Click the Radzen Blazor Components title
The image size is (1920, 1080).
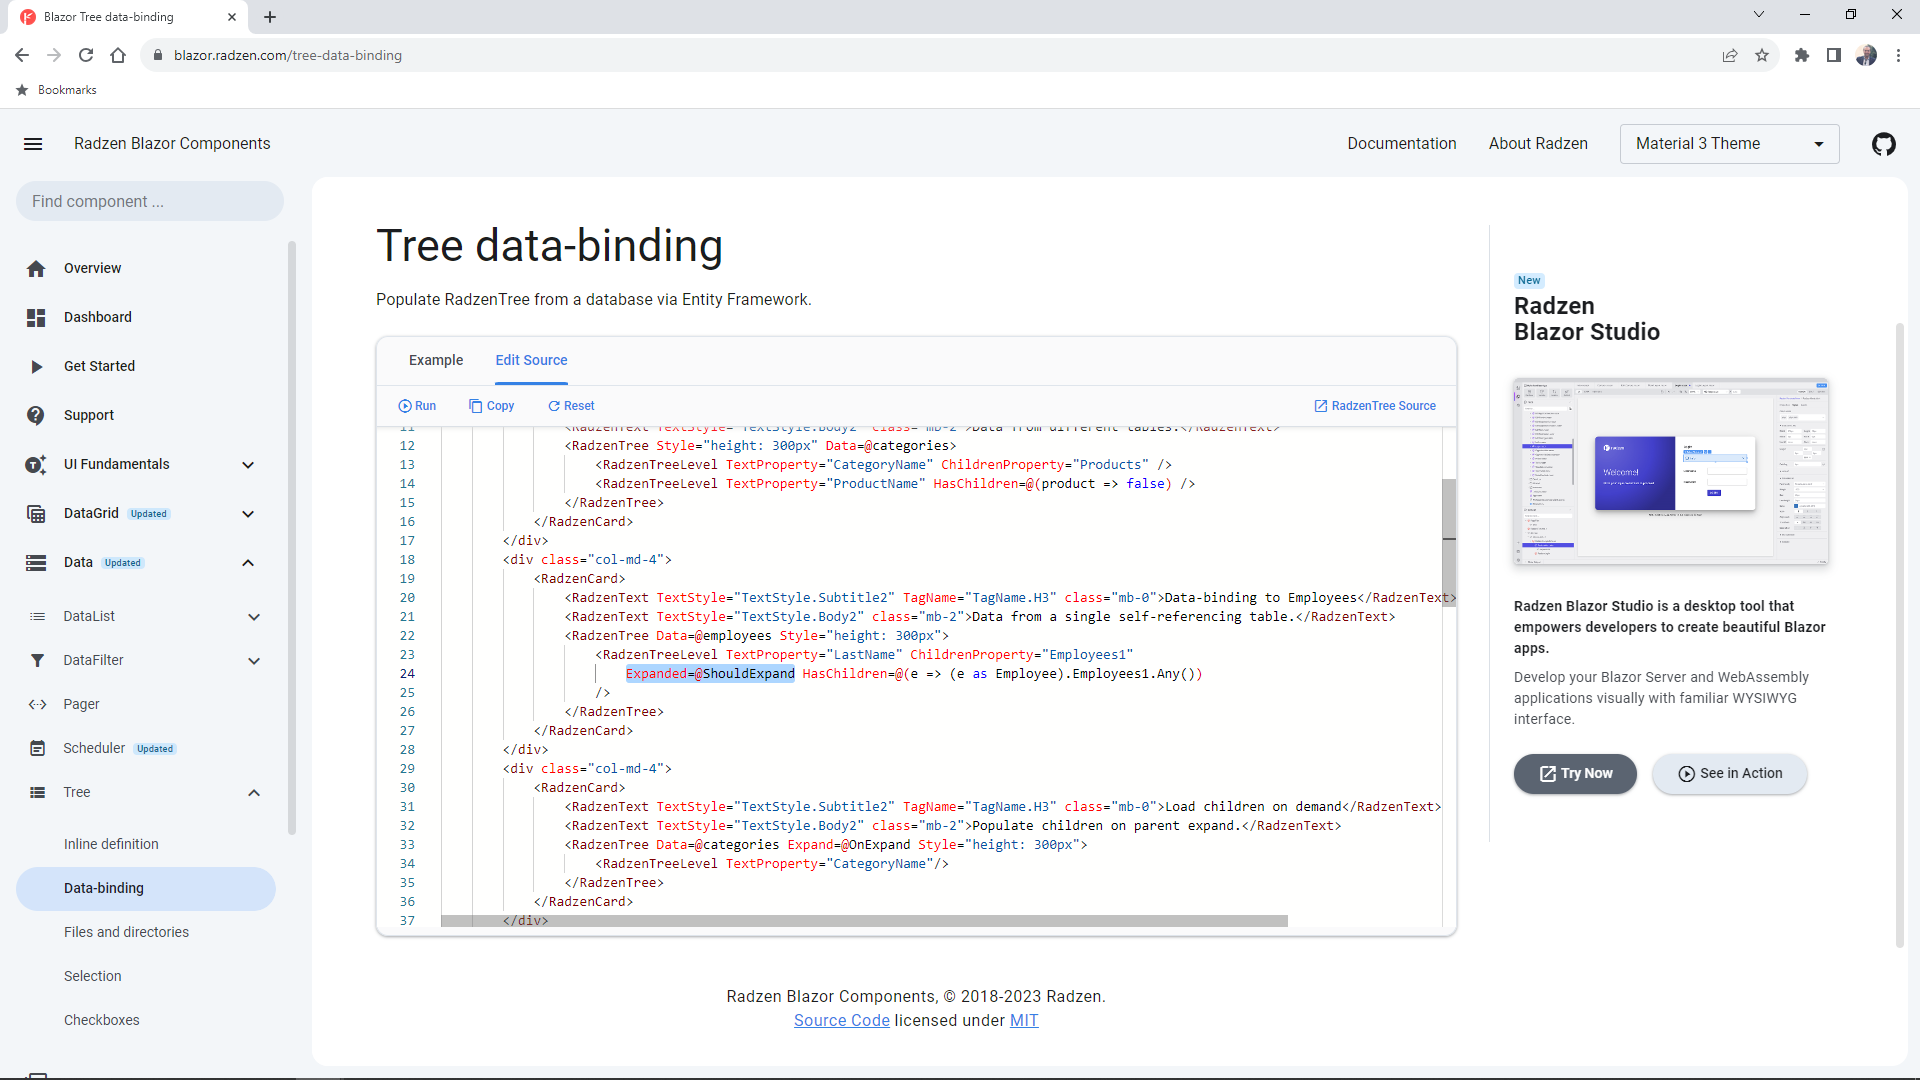(172, 144)
